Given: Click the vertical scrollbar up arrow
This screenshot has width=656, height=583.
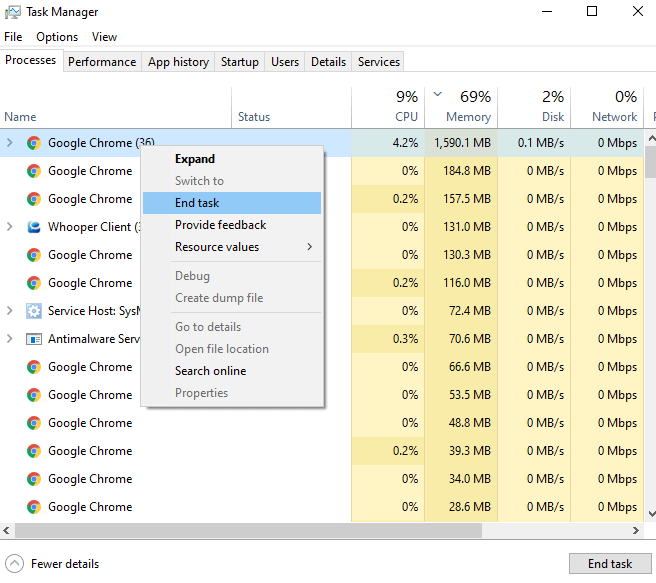Looking at the screenshot, I should coord(651,138).
